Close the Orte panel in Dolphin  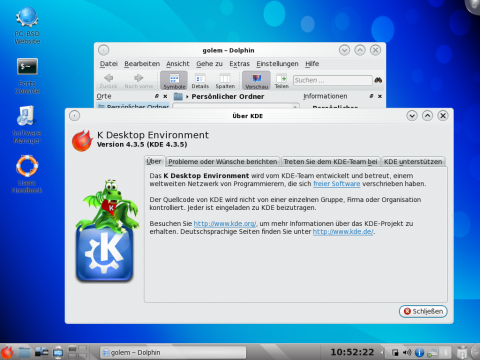(x=165, y=96)
